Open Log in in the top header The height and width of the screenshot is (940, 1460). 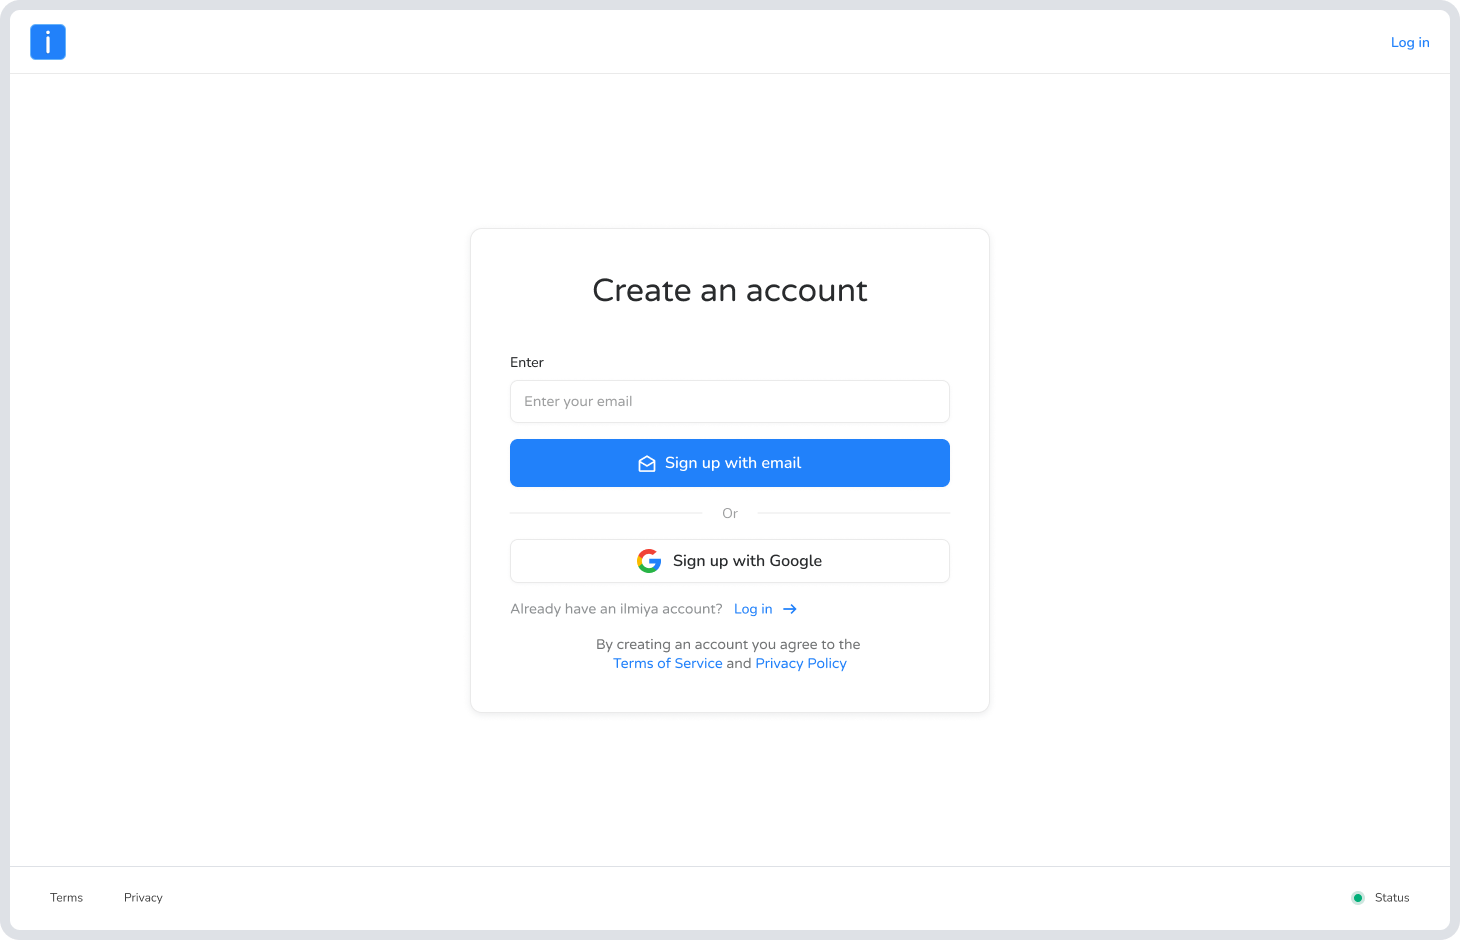(1410, 42)
